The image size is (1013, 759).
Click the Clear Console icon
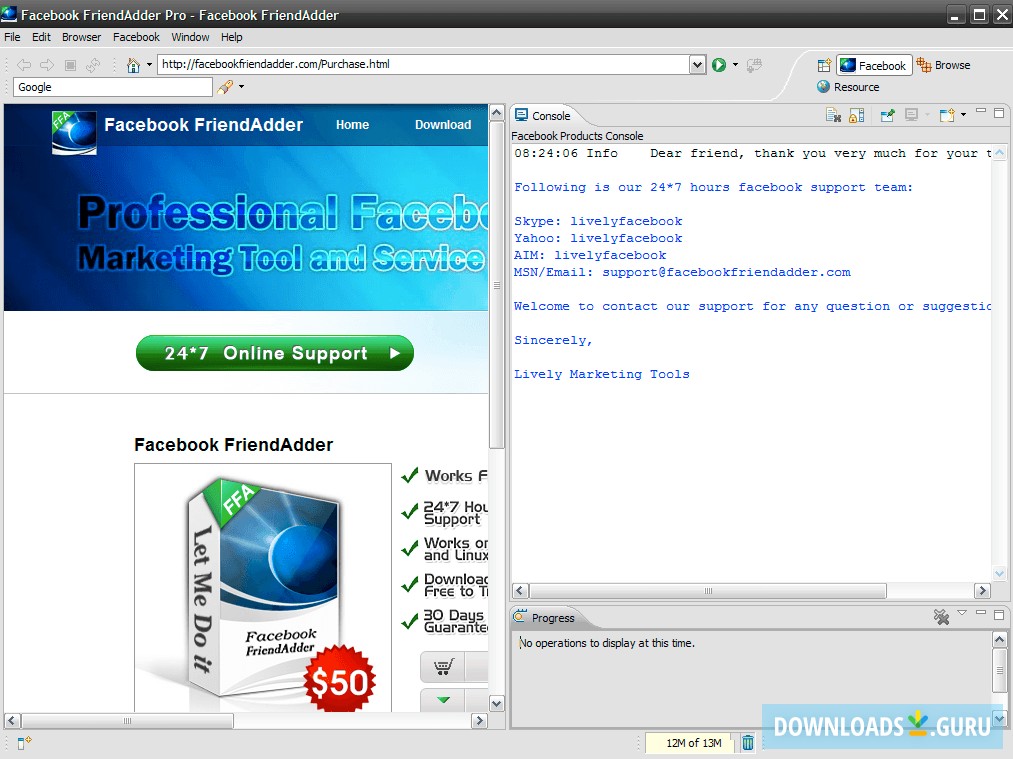tap(833, 116)
